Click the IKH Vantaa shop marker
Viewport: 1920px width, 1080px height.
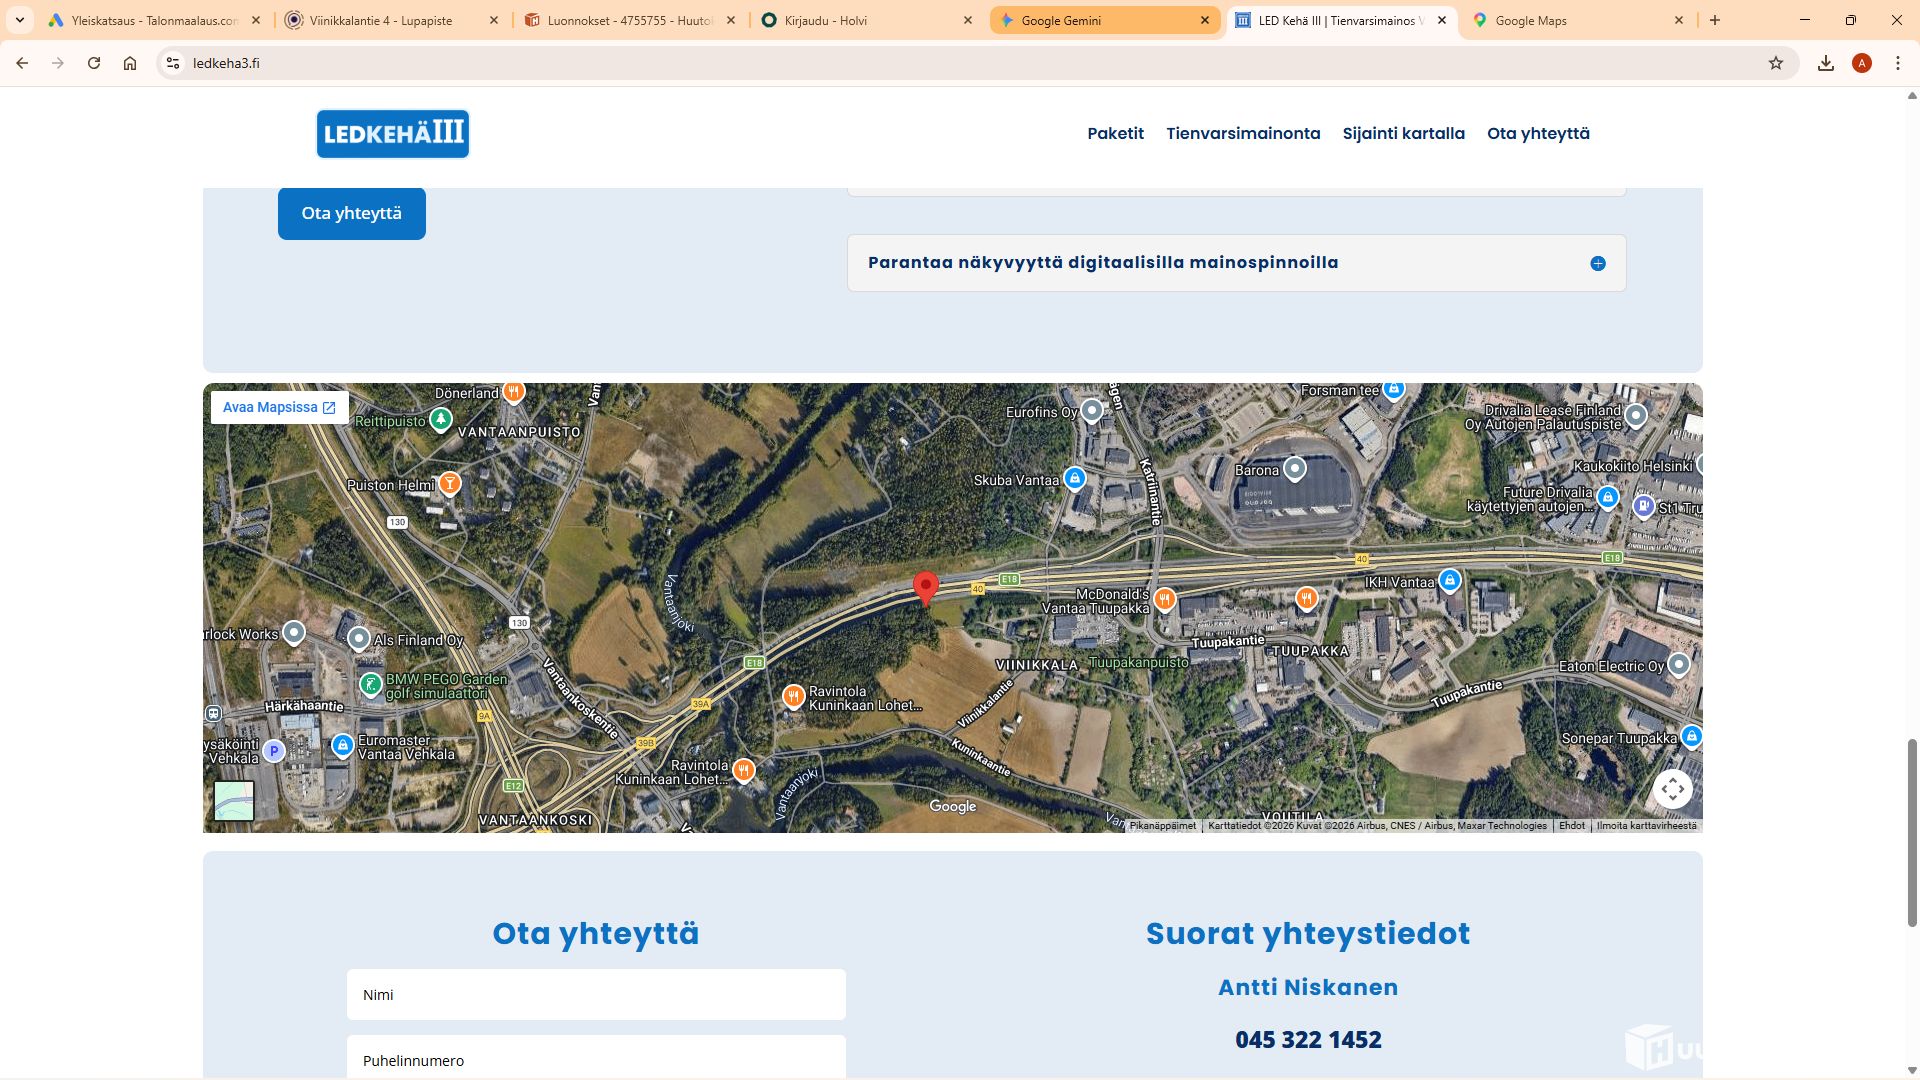pos(1449,580)
